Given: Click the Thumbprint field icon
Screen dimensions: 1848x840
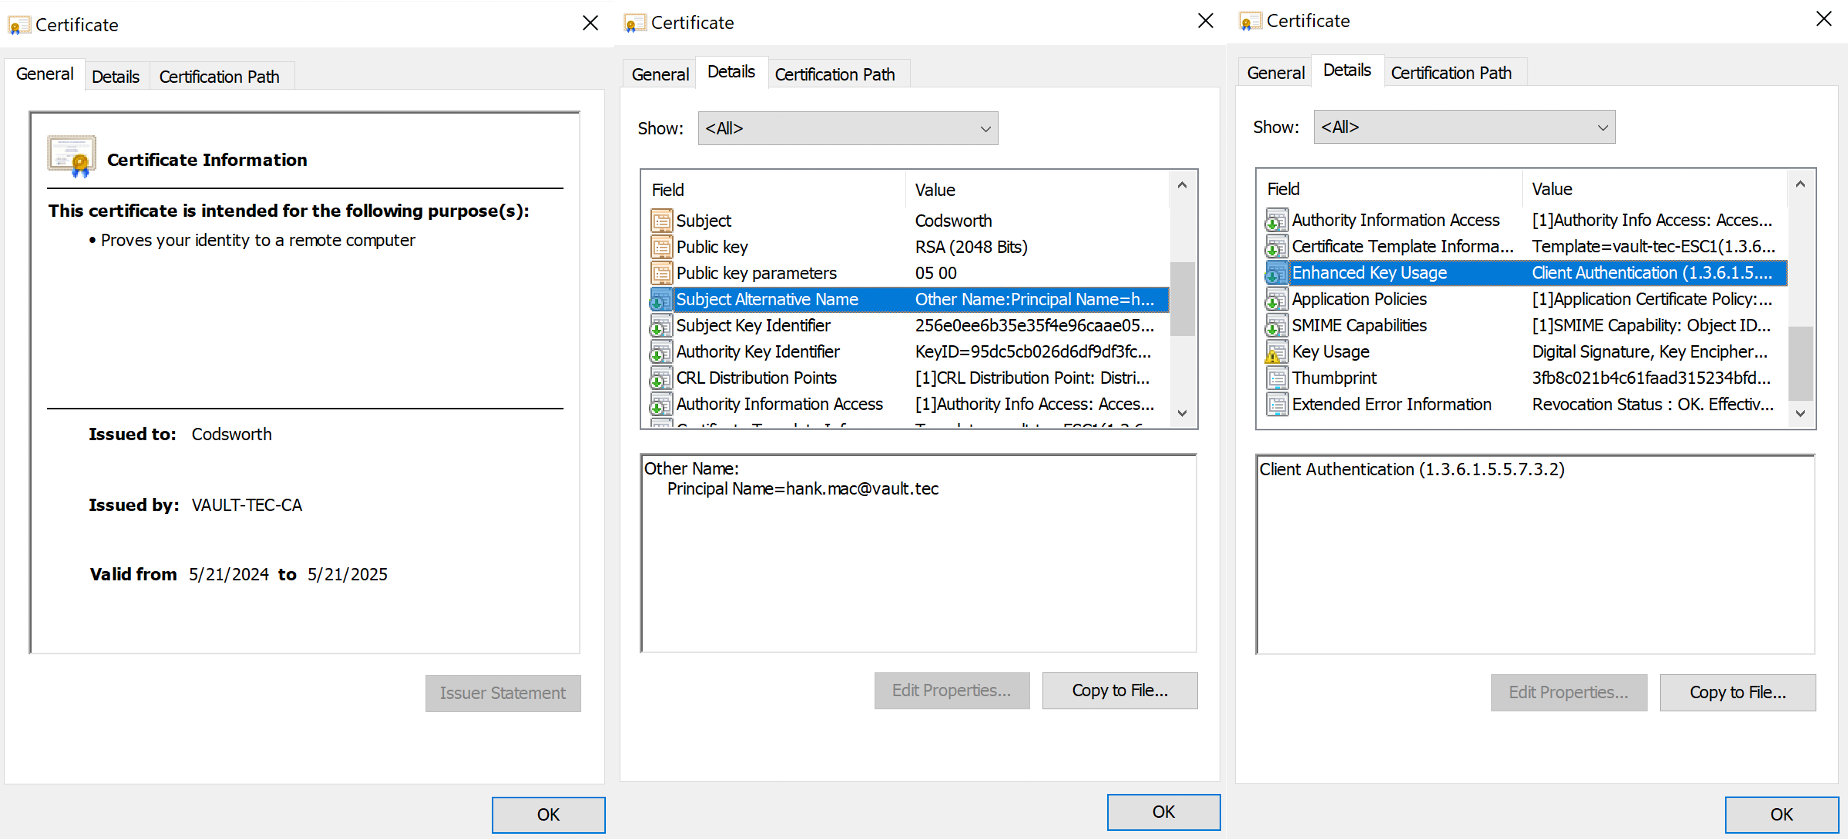Looking at the screenshot, I should coord(1276,378).
